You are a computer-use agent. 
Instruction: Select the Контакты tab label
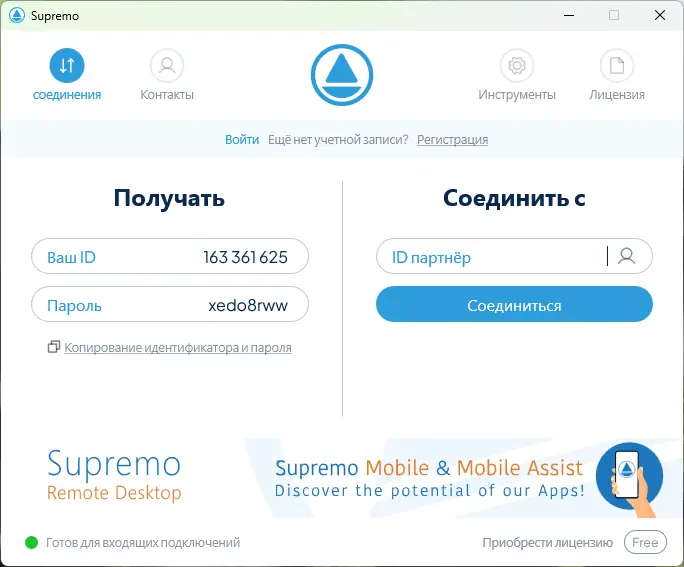[167, 95]
